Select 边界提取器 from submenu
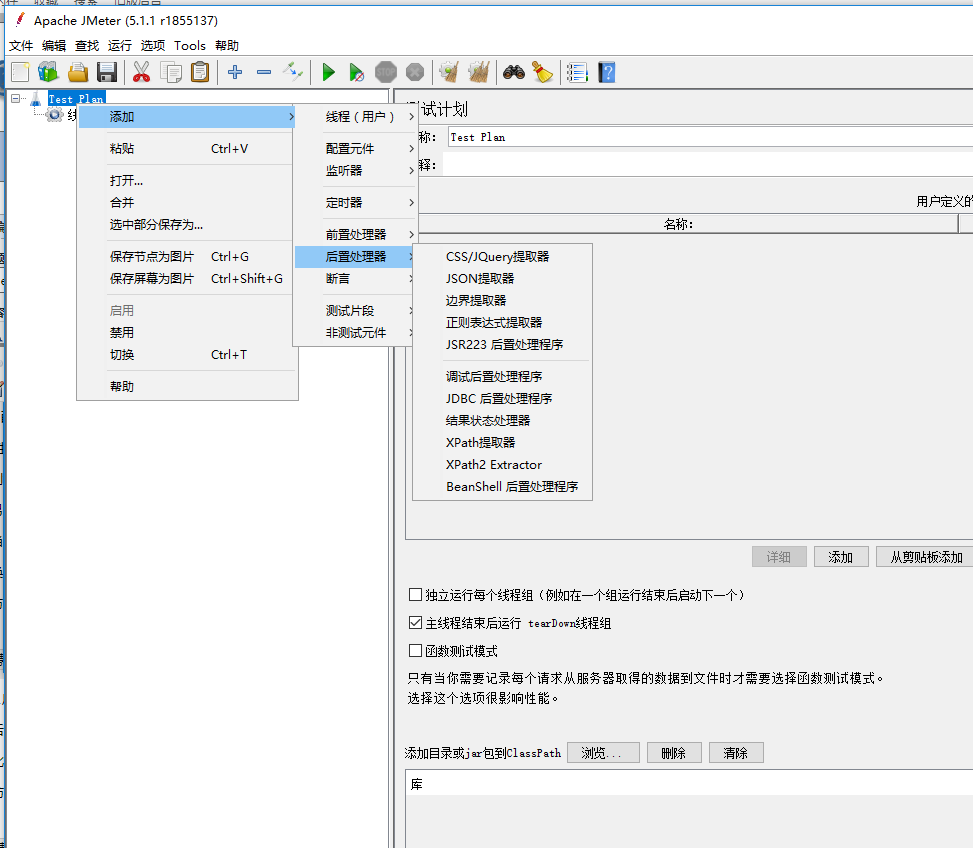This screenshot has width=973, height=848. pos(502,301)
